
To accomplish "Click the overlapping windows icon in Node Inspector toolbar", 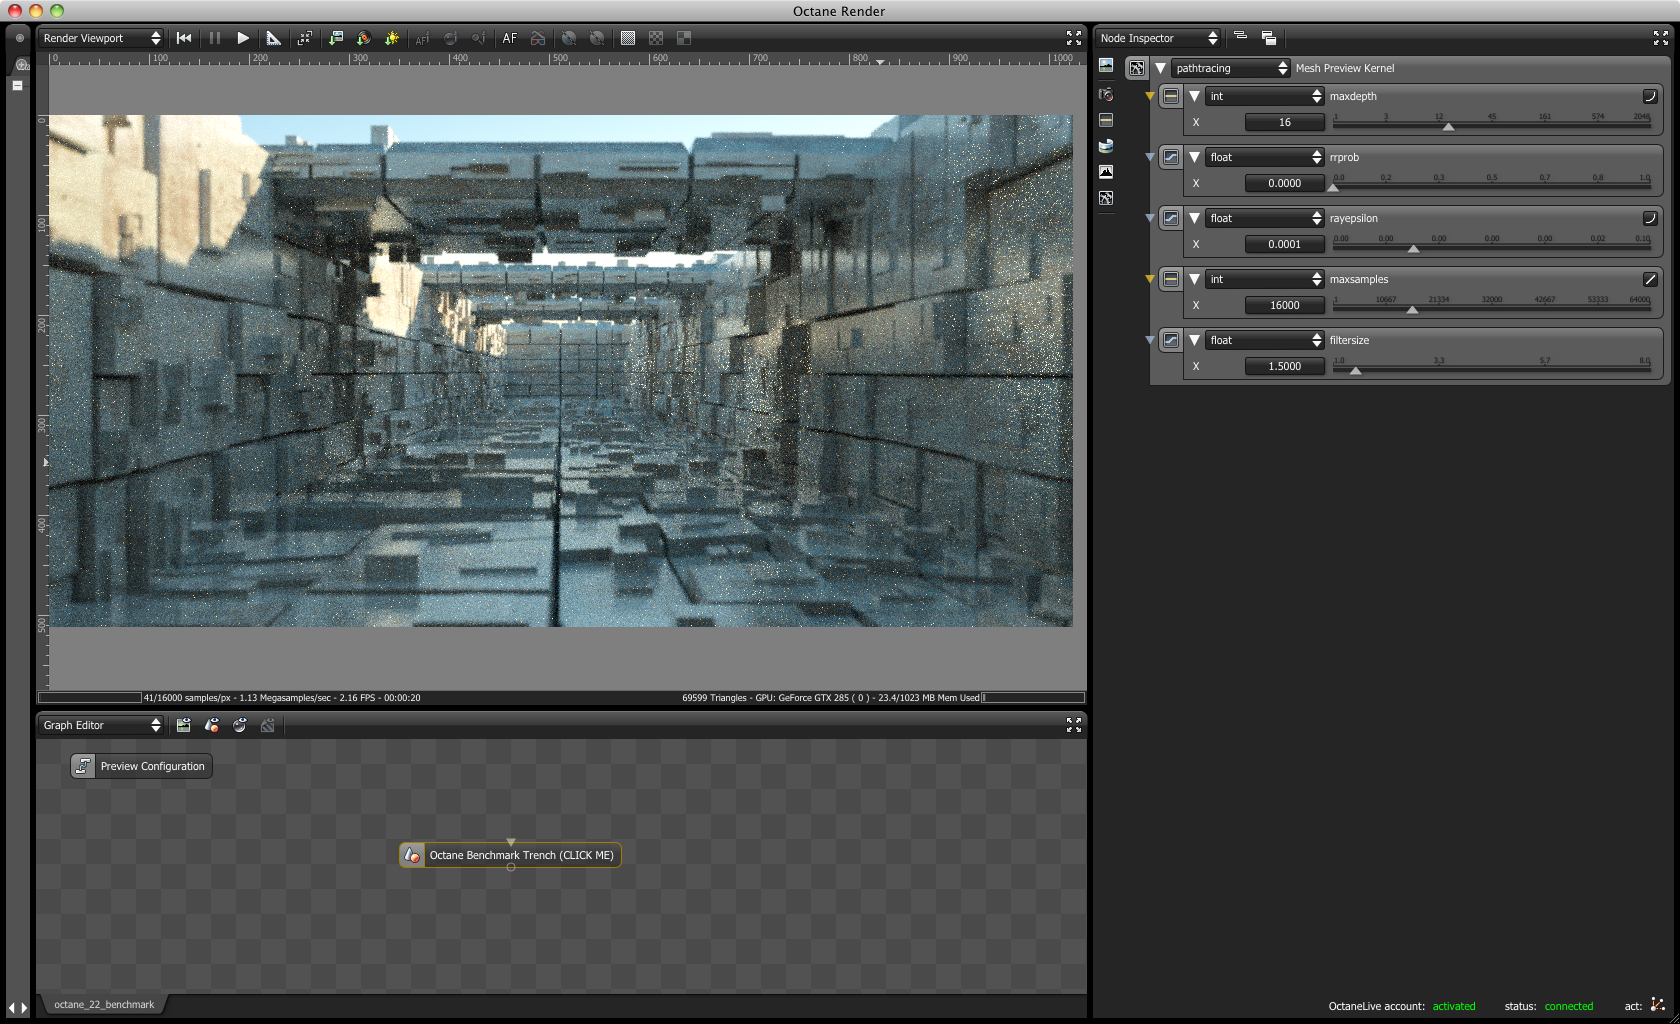I will pyautogui.click(x=1269, y=38).
